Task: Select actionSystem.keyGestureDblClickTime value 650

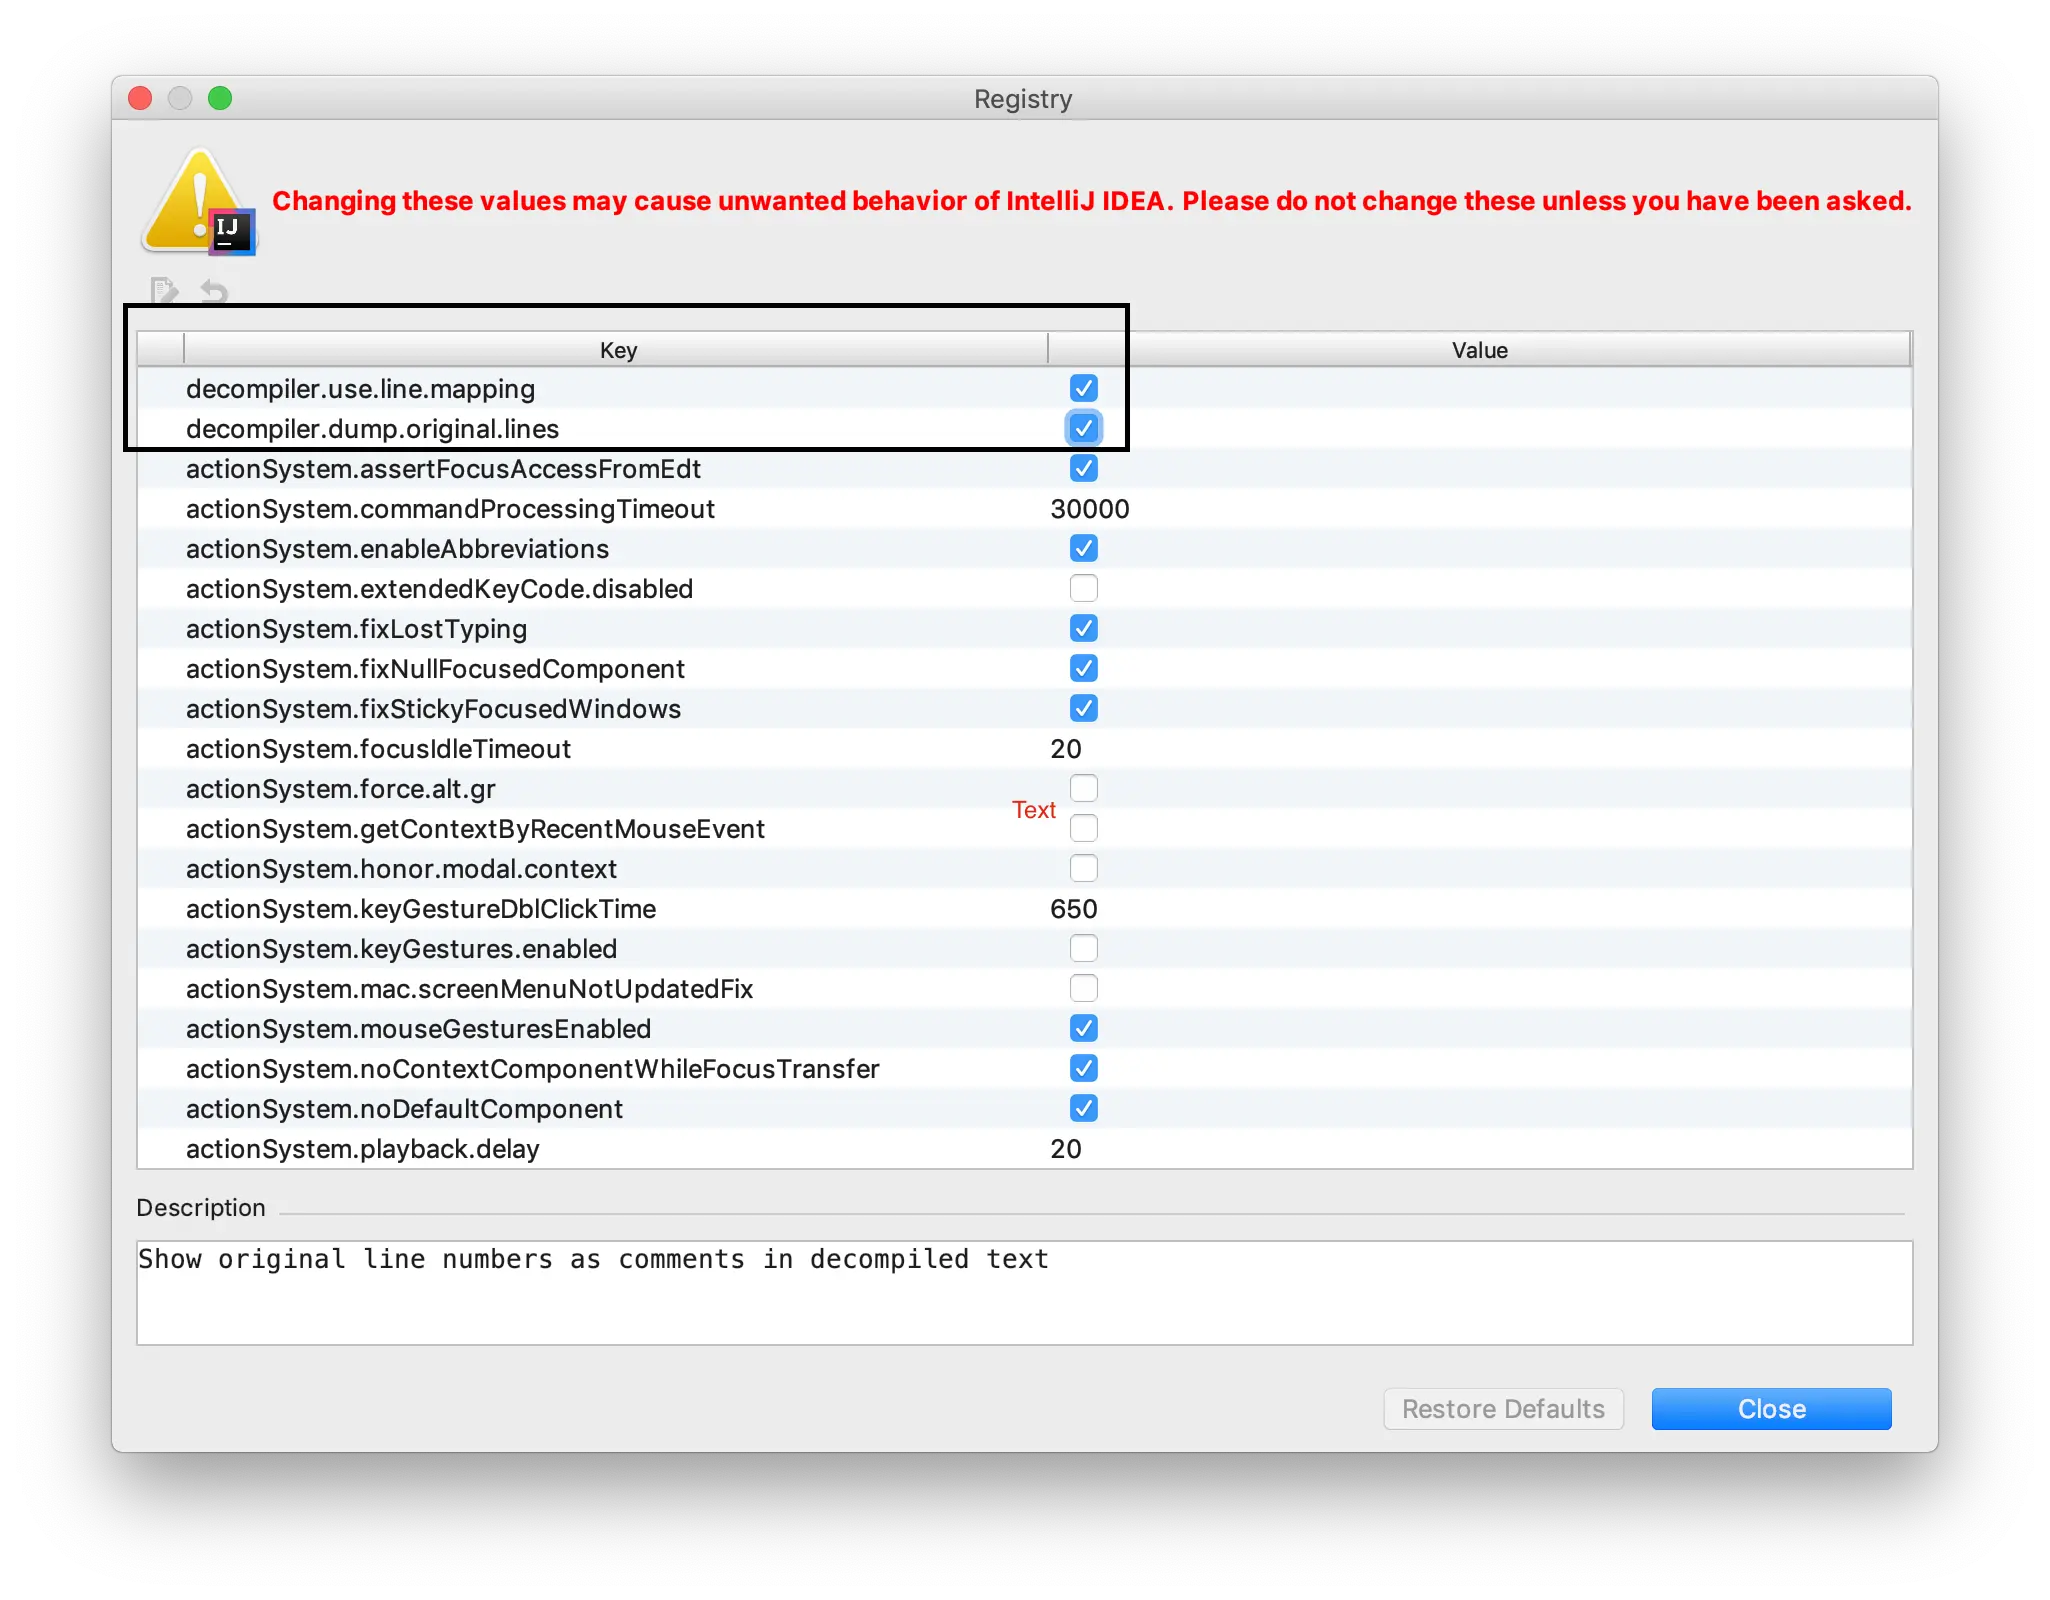Action: [x=1073, y=909]
